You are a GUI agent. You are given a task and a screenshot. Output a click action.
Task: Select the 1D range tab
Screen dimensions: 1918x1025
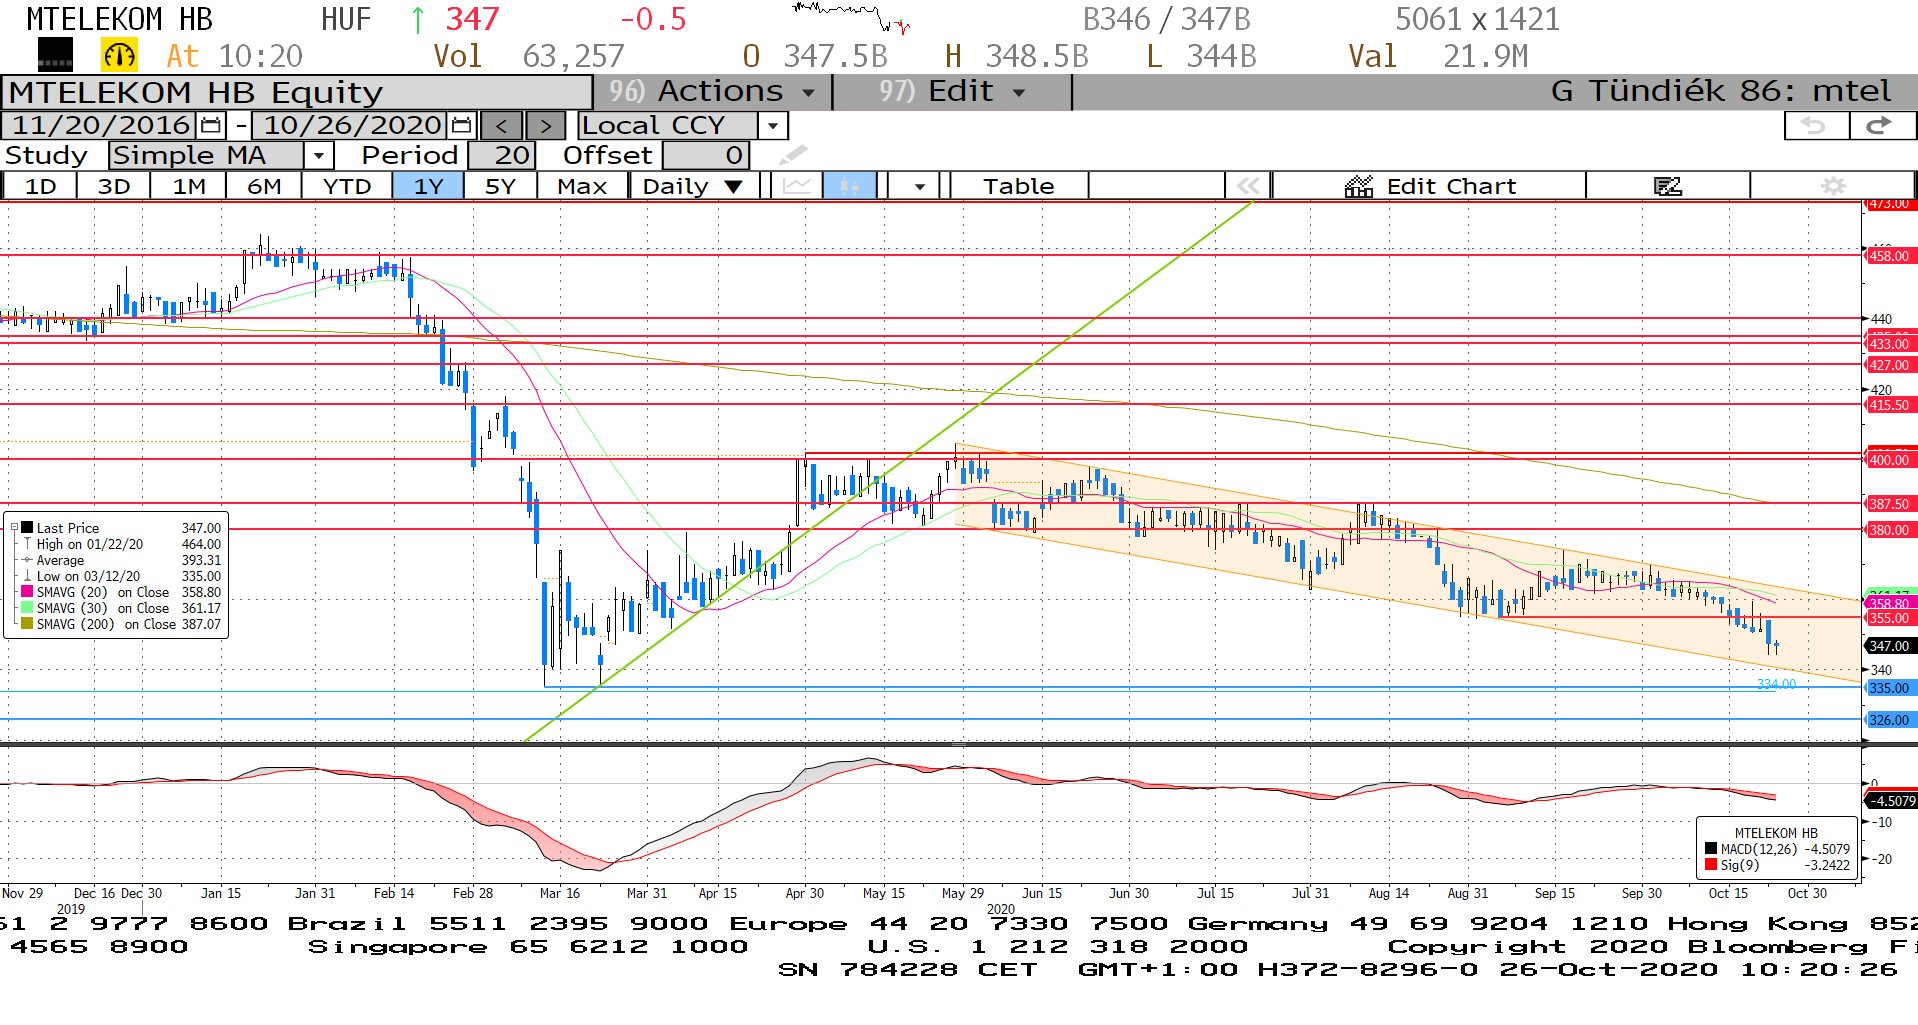click(x=40, y=186)
